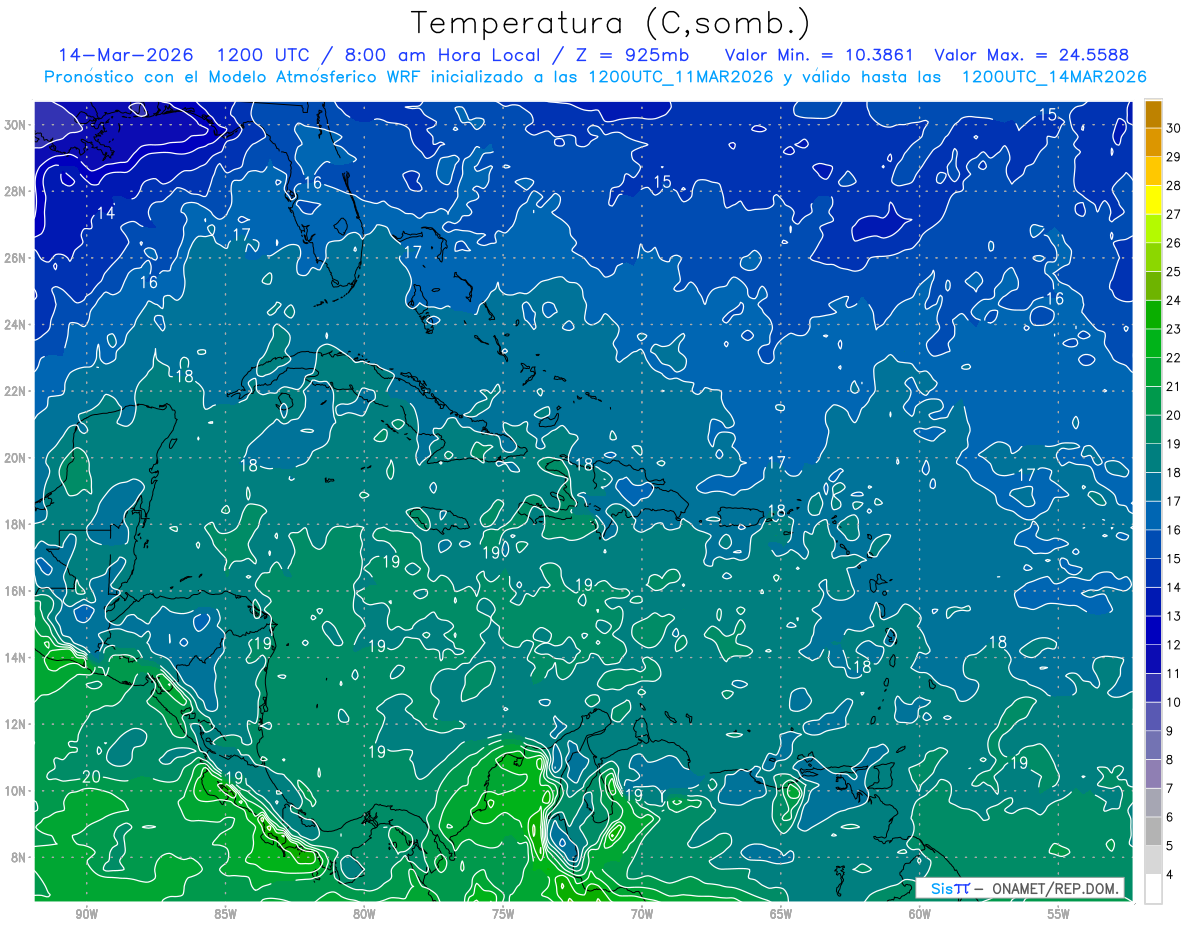This screenshot has width=1200, height=927.
Task: Click the colorbar scale label 25
Action: pyautogui.click(x=1174, y=271)
